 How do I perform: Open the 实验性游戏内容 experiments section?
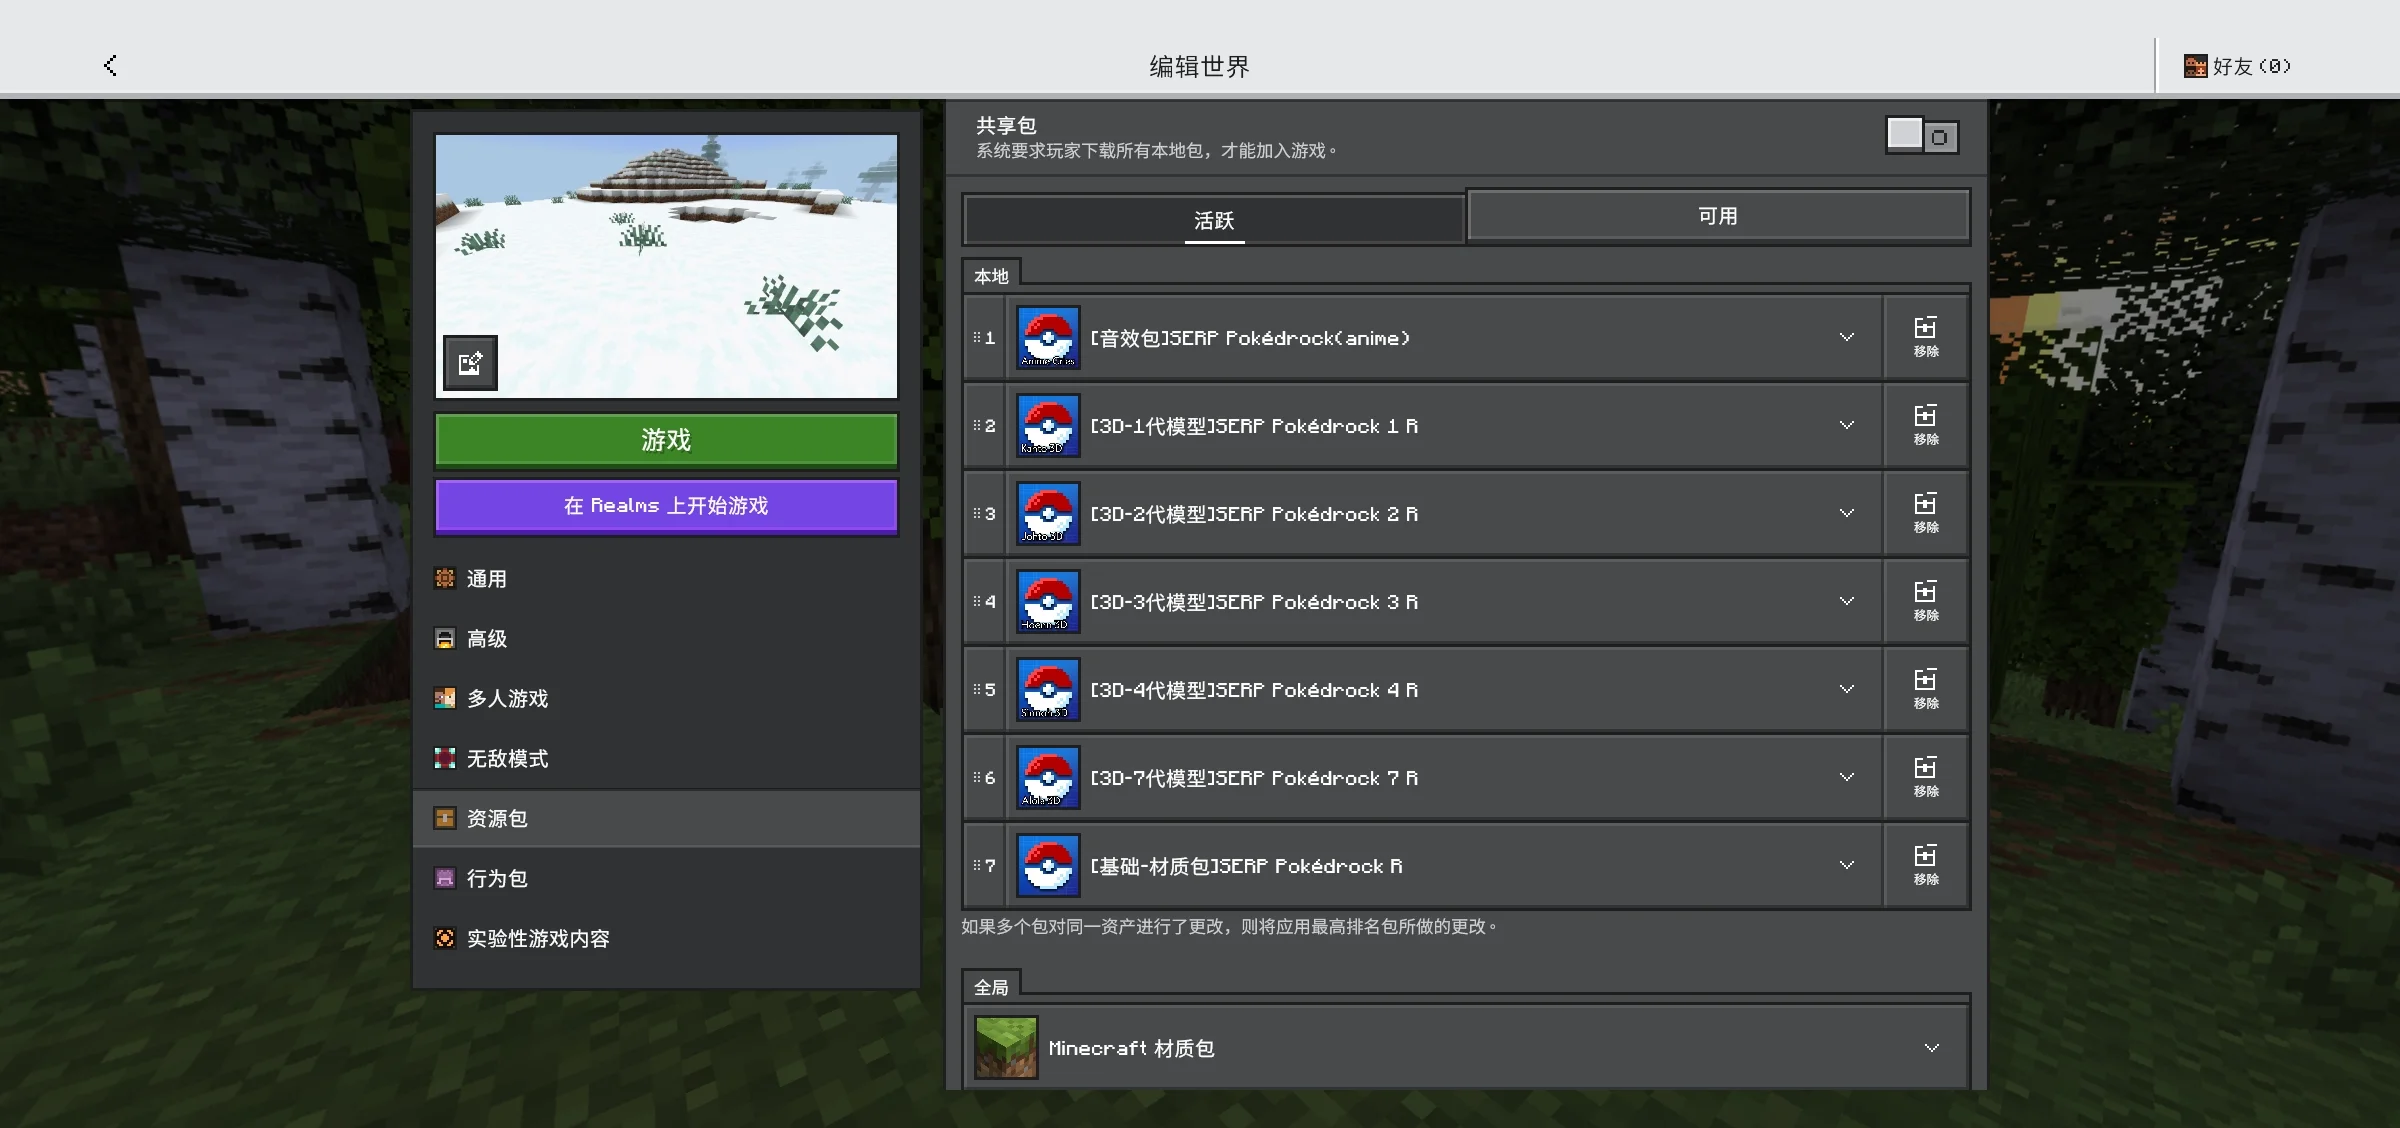coord(666,939)
